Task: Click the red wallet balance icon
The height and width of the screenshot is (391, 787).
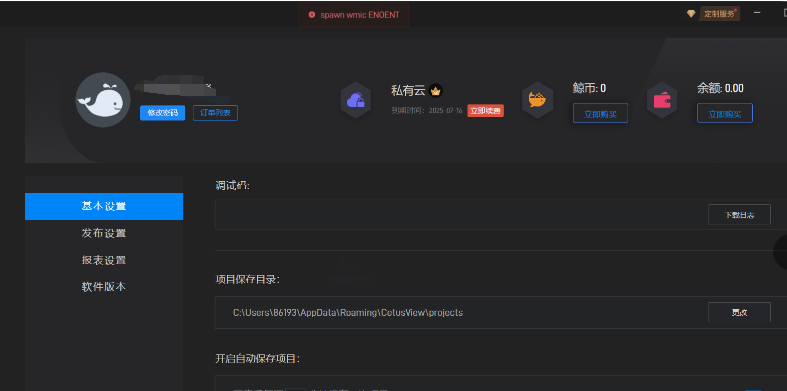Action: (x=662, y=100)
